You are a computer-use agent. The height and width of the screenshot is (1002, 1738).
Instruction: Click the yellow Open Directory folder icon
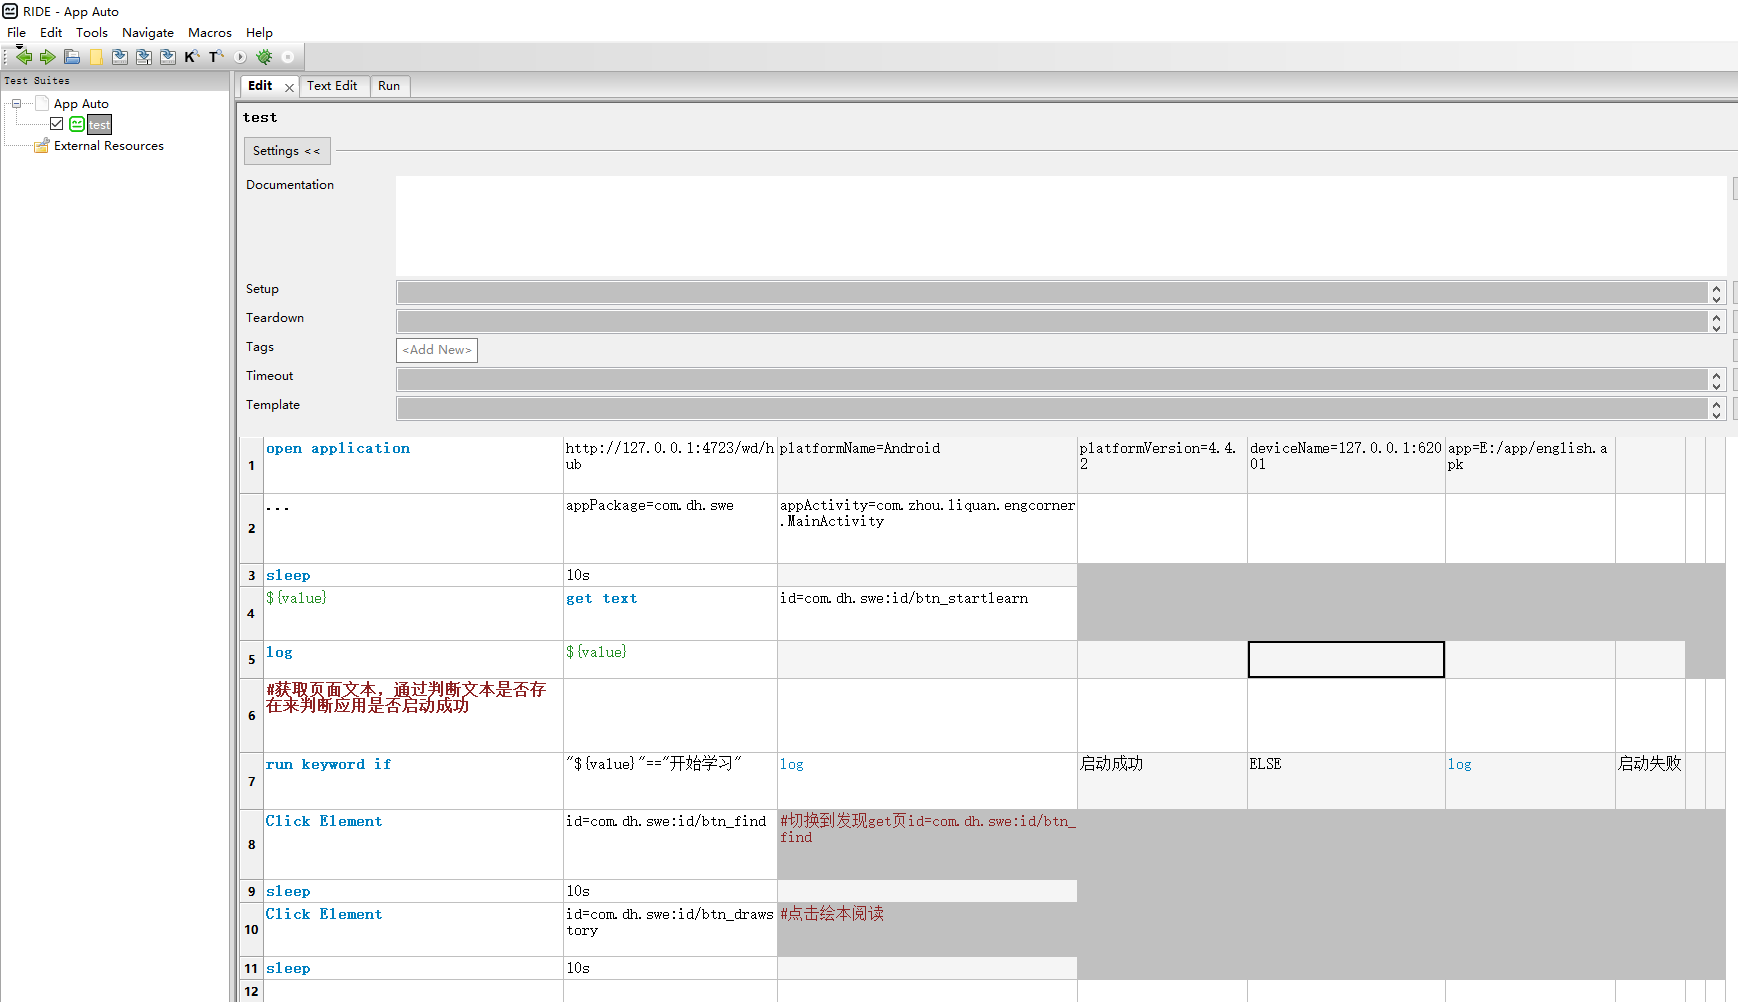pos(96,57)
